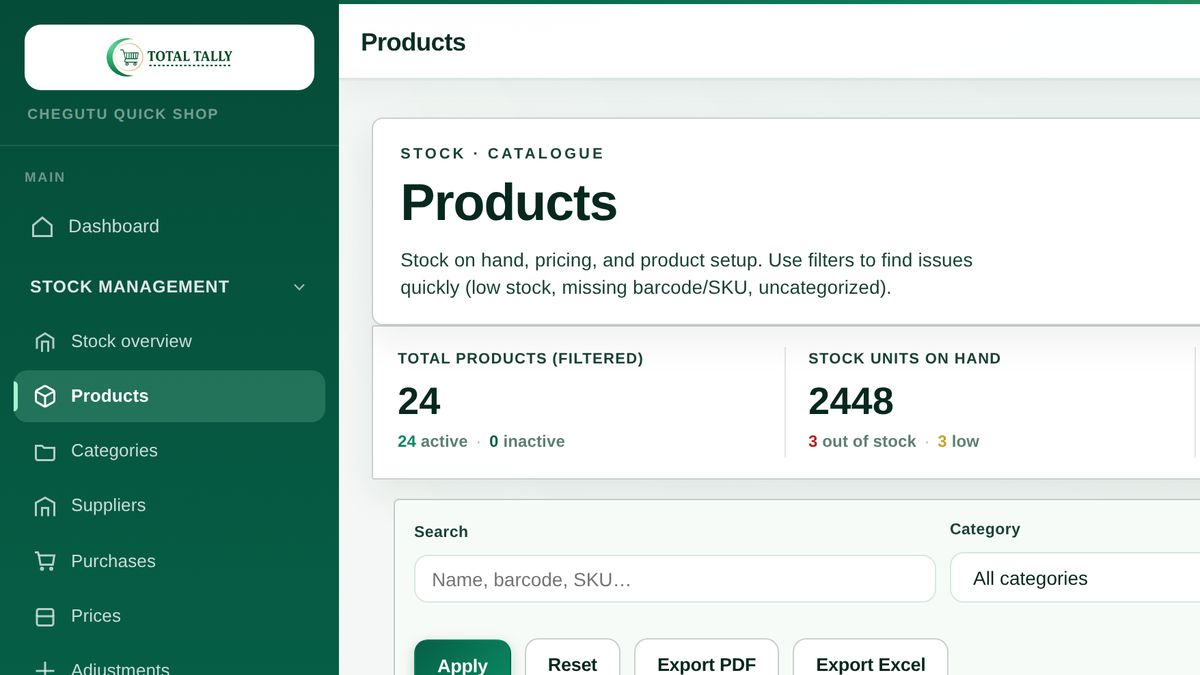Click the Stock overview warehouse icon
Screen dimensions: 1200x675
pos(45,342)
